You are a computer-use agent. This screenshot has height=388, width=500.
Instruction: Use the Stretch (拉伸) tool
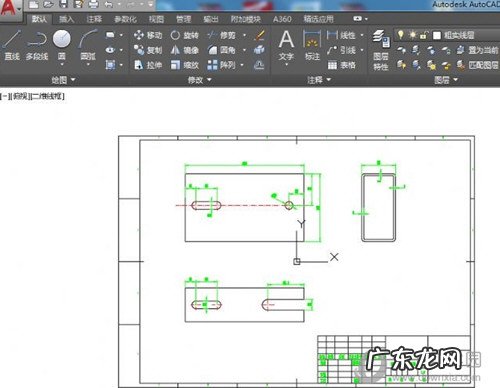148,65
